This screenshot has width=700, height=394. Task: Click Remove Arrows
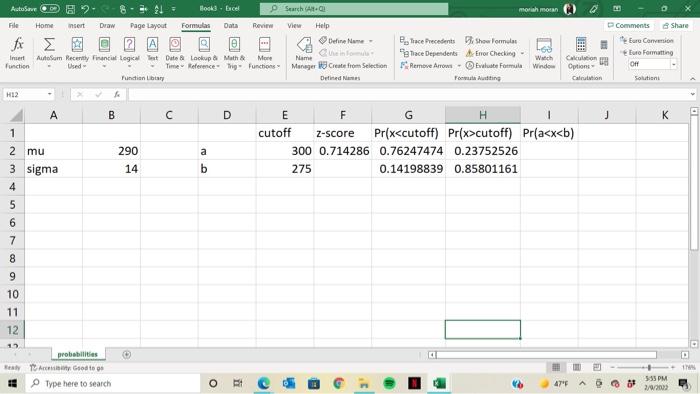pyautogui.click(x=426, y=66)
